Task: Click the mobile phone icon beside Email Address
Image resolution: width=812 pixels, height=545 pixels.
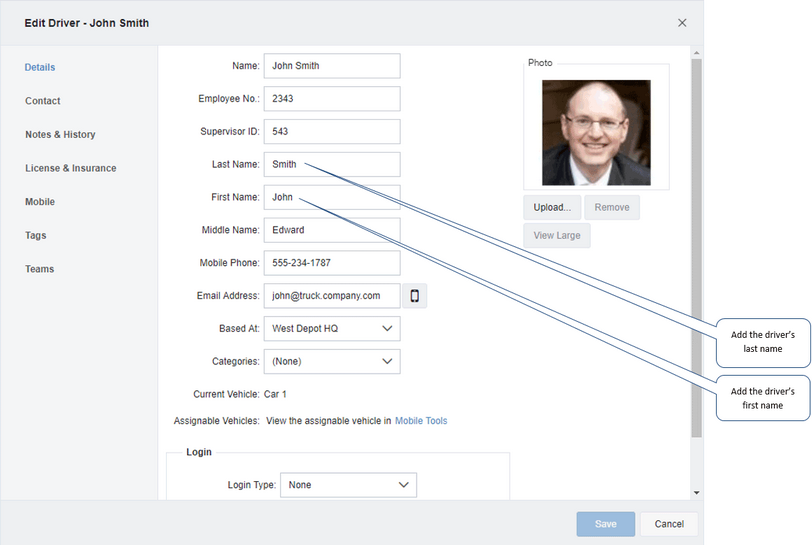Action: point(414,296)
